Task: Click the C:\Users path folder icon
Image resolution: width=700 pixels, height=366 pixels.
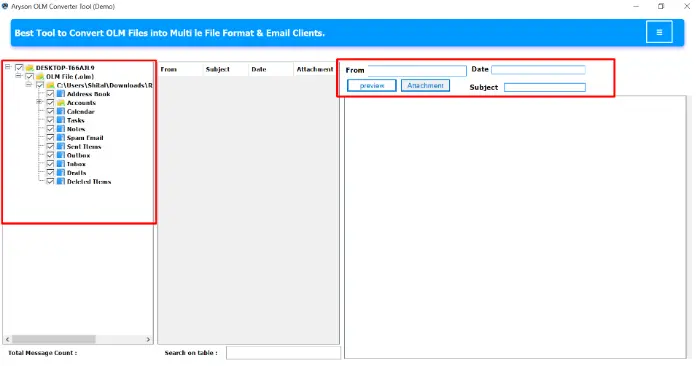Action: pos(50,85)
